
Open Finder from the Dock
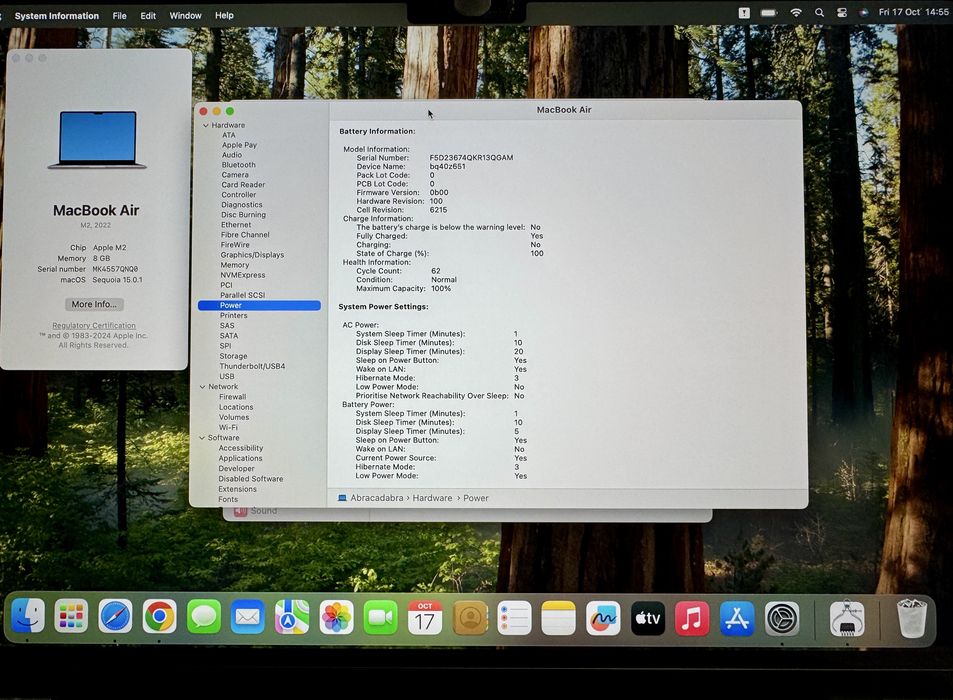28,616
